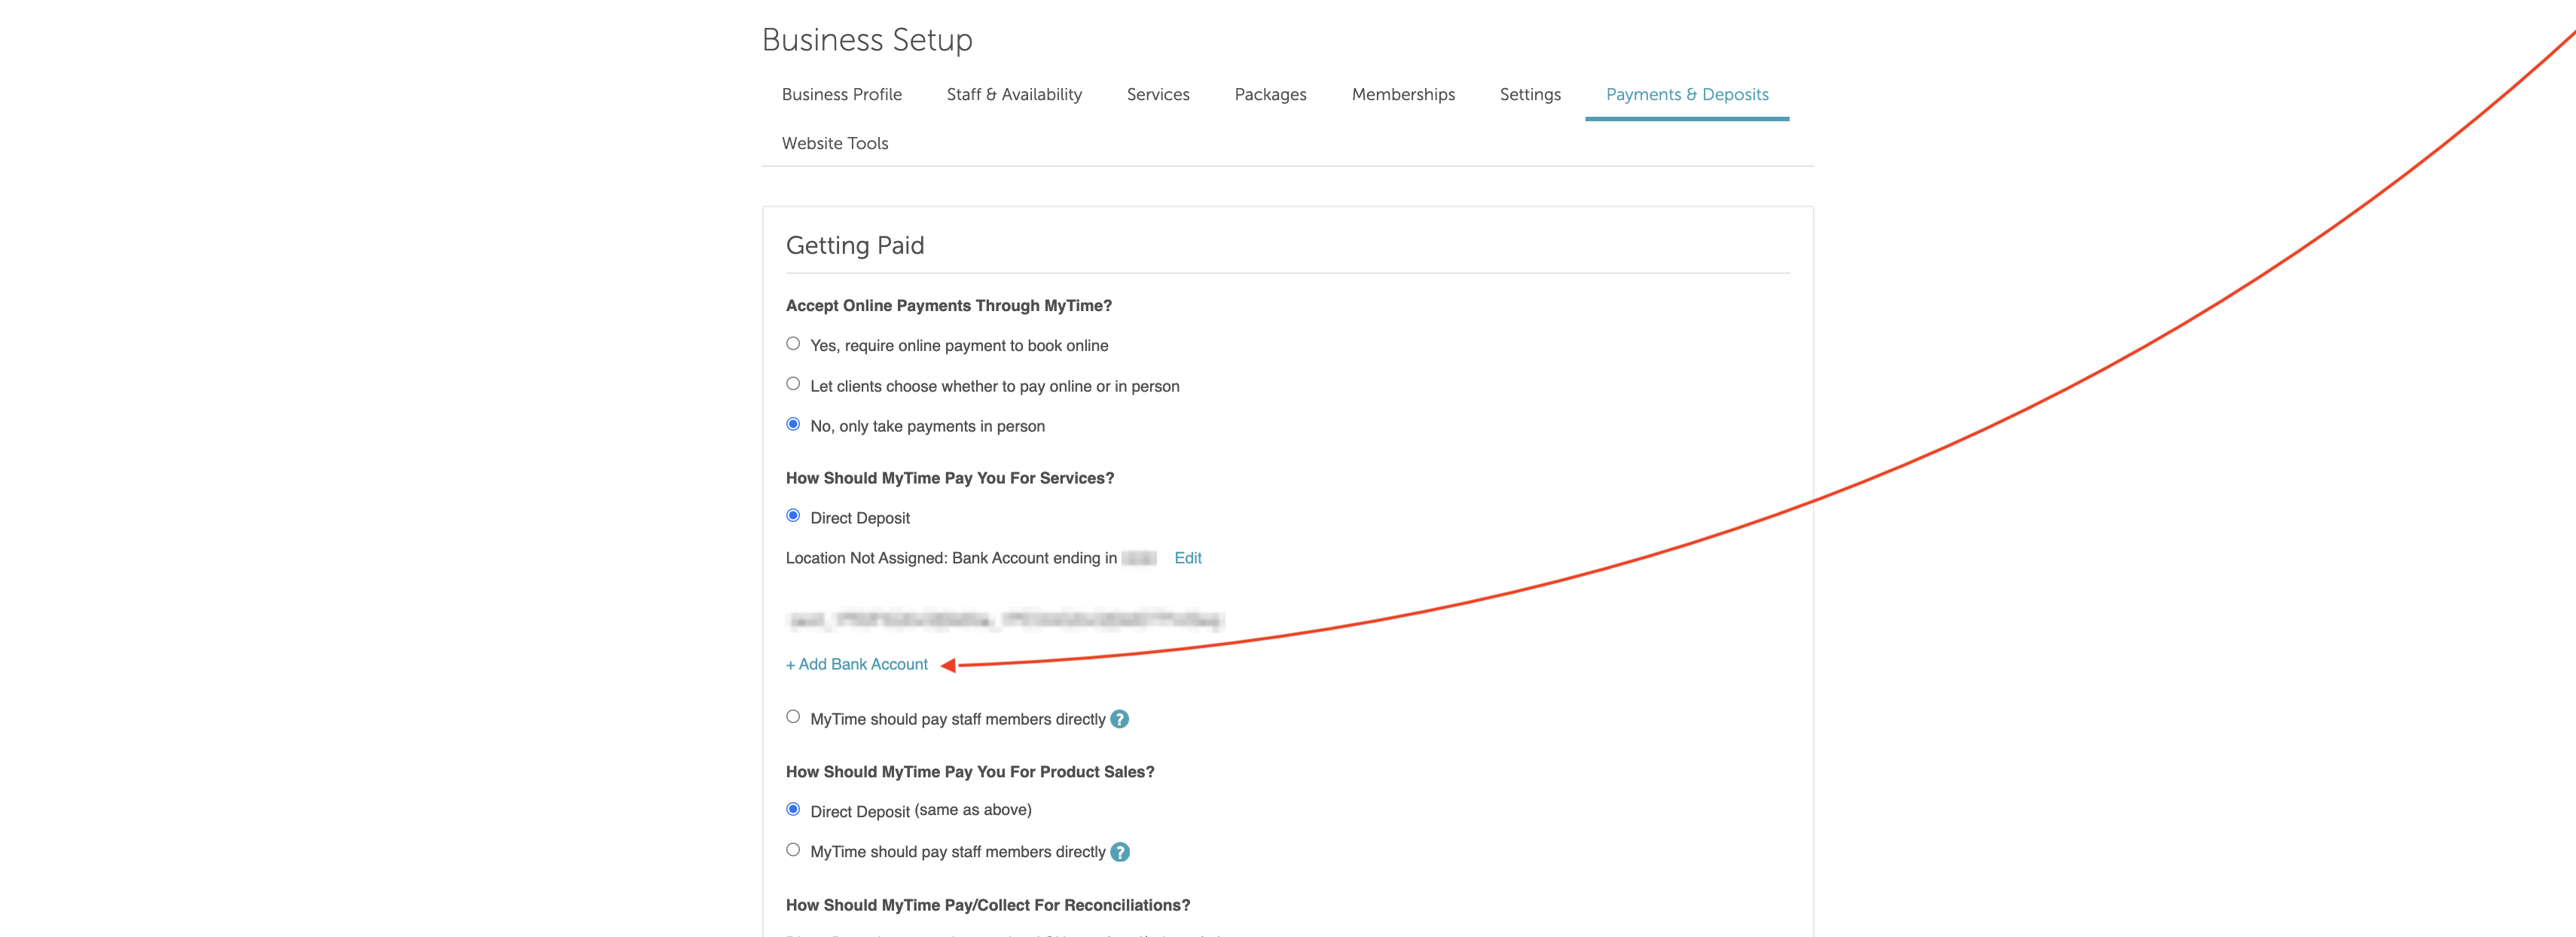The image size is (2576, 937).
Task: Open the Website Tools tab
Action: 834,143
